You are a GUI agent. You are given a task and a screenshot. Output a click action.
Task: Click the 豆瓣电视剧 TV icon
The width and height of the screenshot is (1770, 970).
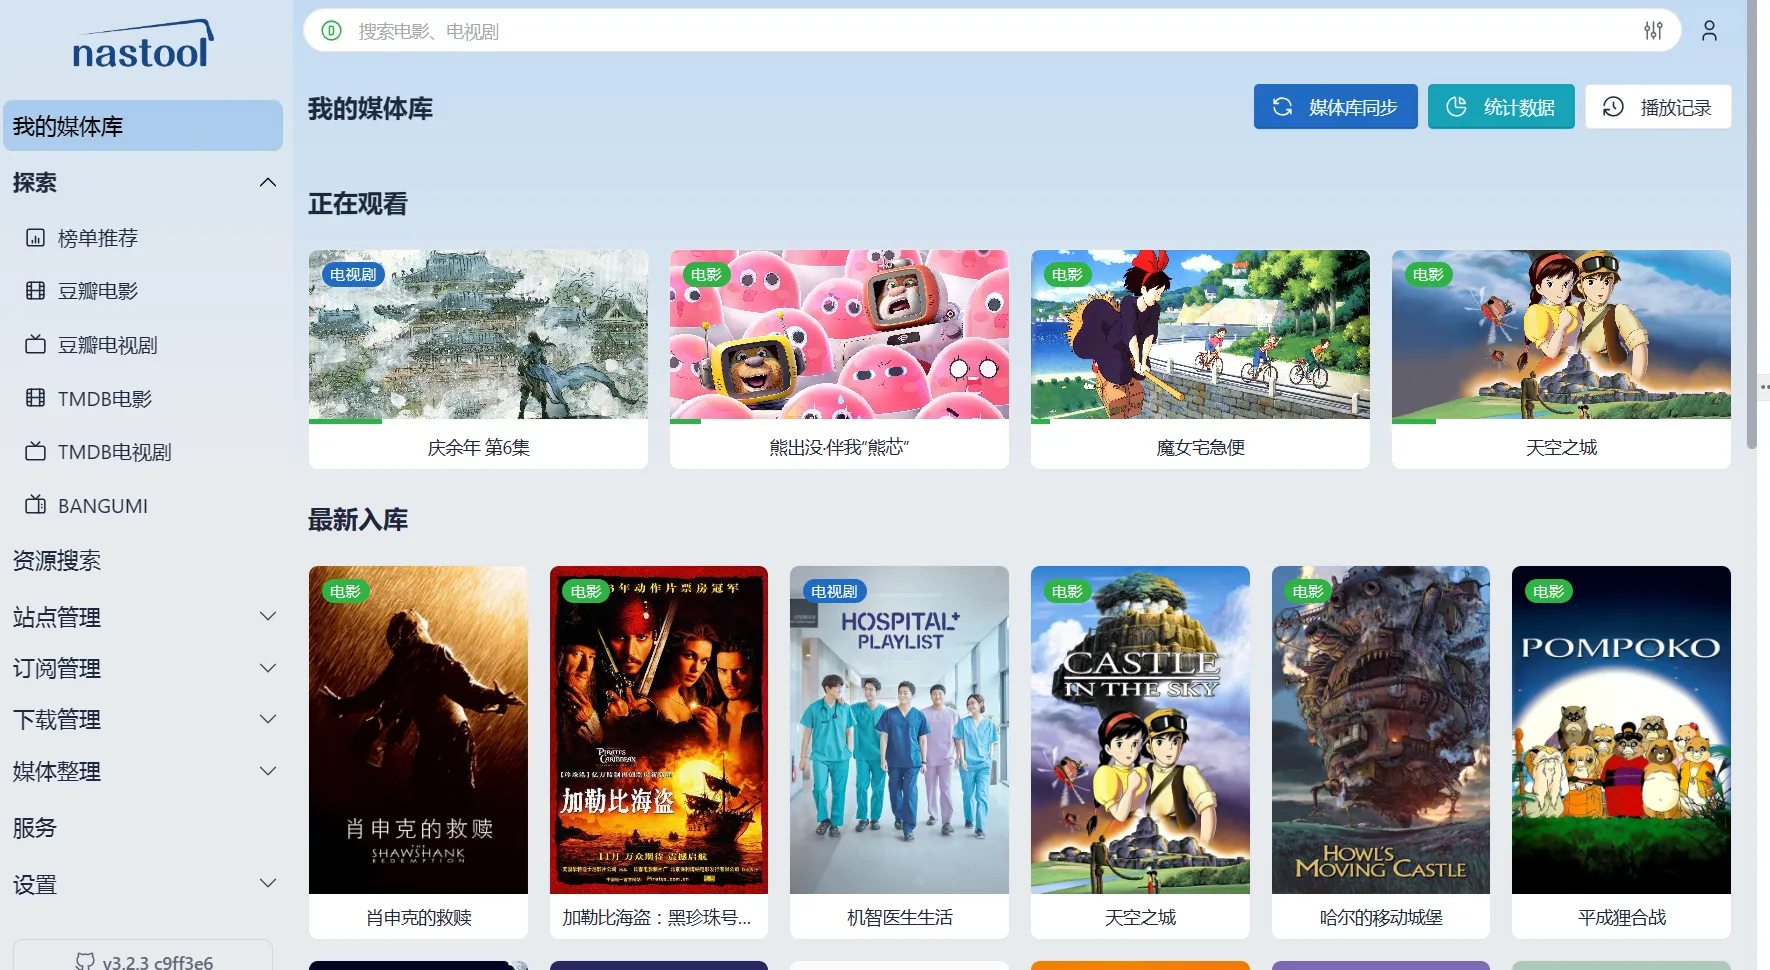coord(35,345)
